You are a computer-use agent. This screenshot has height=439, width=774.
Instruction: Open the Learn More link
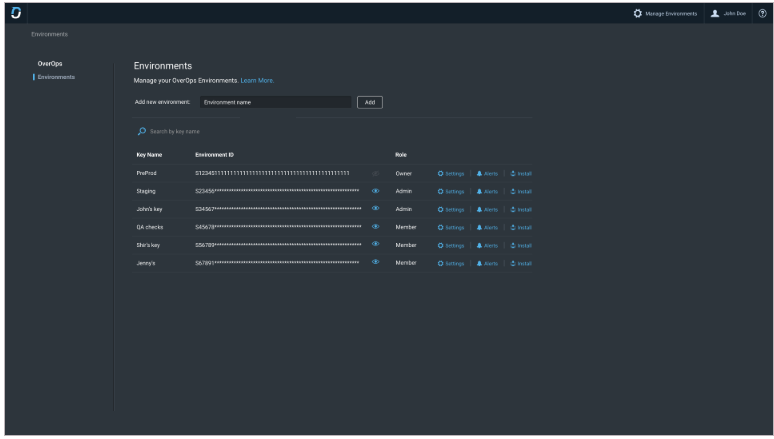[x=257, y=80]
